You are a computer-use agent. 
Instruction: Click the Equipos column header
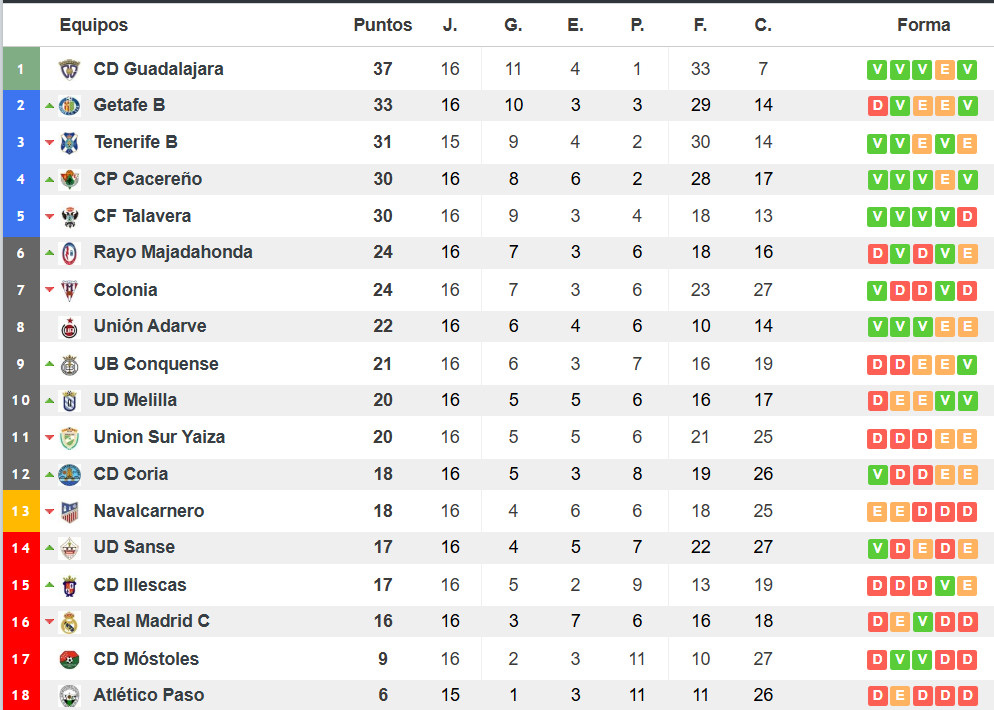point(94,25)
